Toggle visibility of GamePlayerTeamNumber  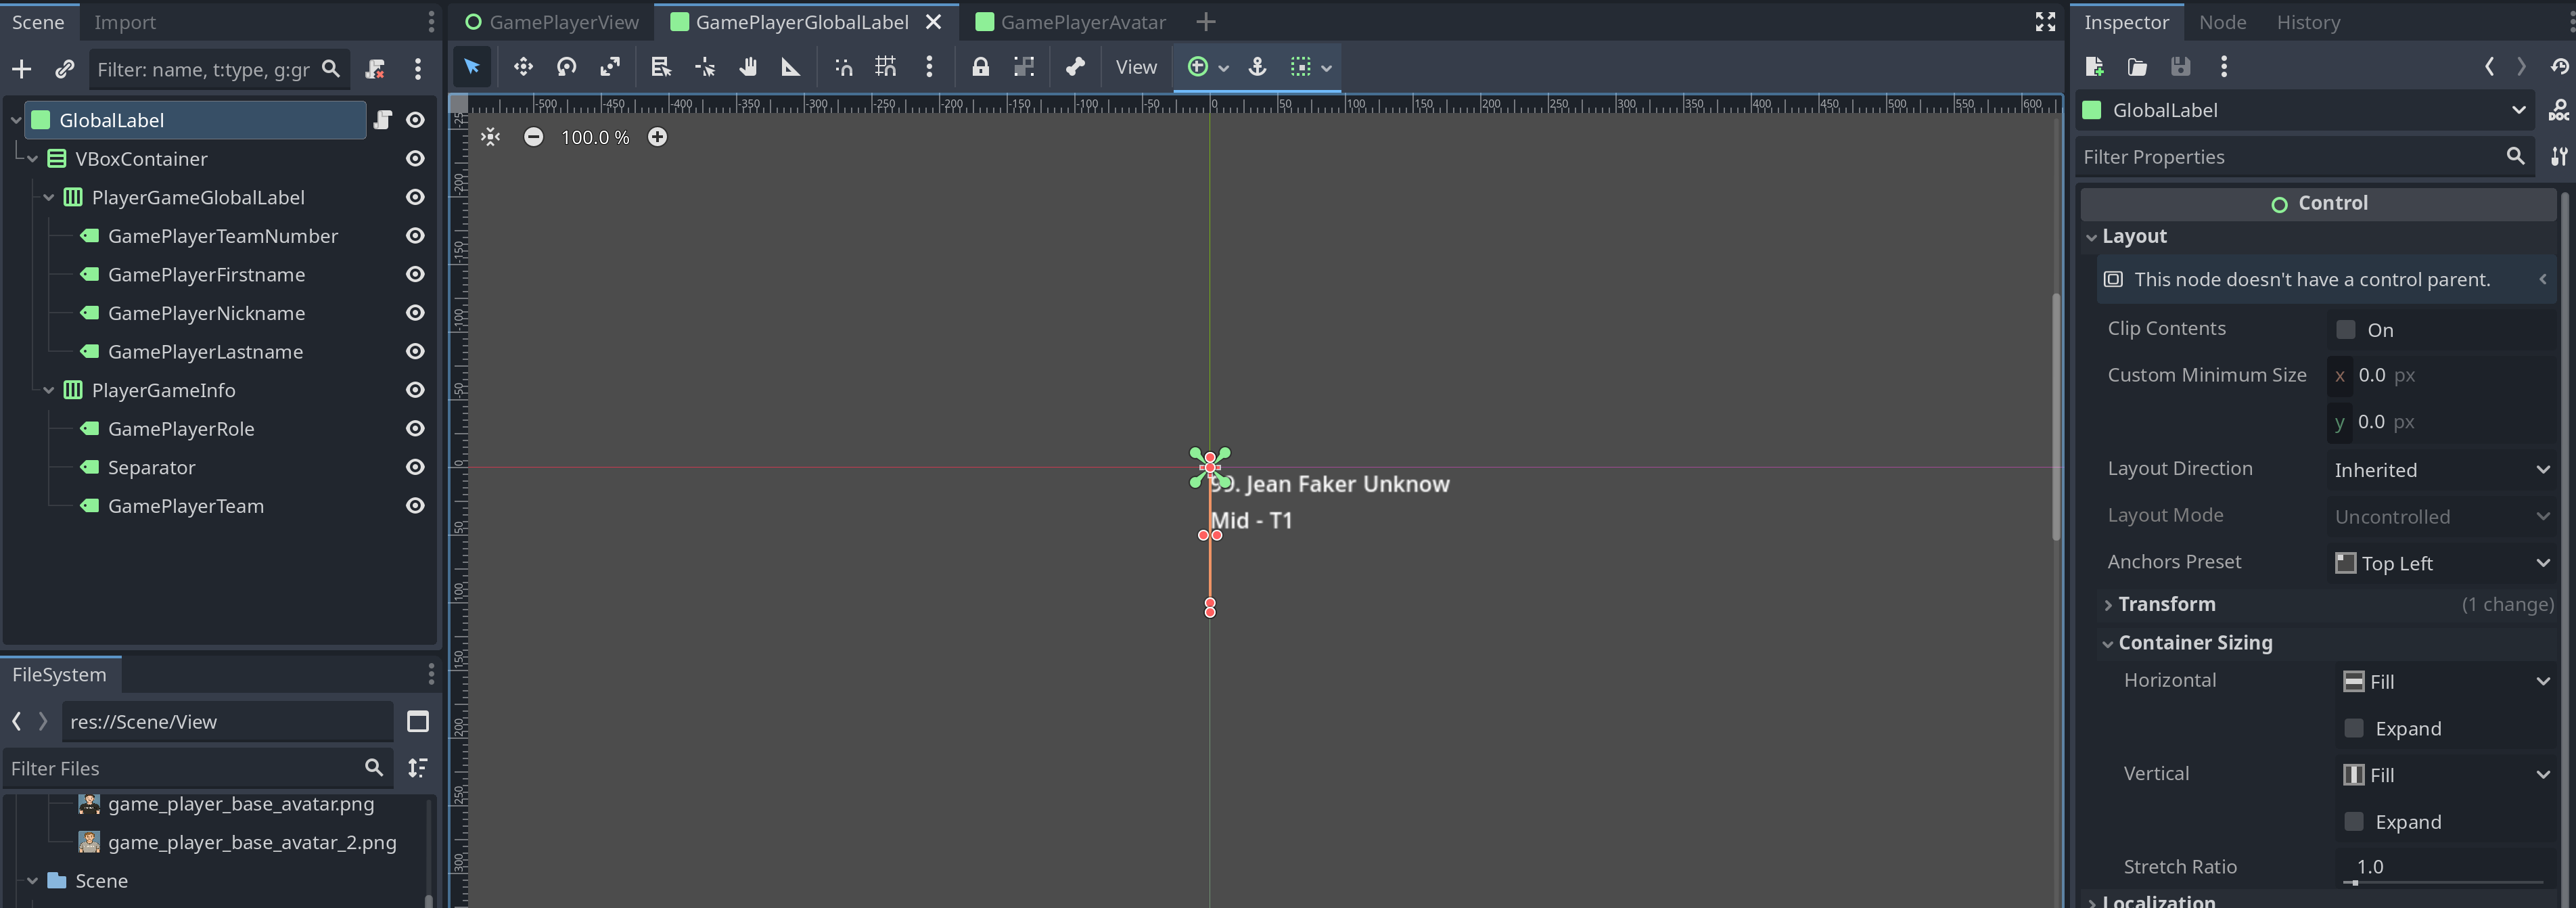(415, 236)
